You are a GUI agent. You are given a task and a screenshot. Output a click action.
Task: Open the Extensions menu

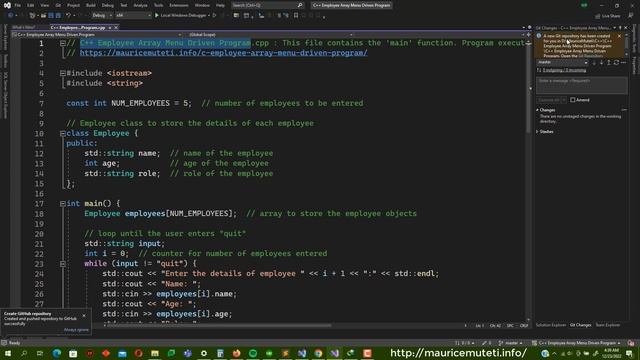tap(179, 5)
